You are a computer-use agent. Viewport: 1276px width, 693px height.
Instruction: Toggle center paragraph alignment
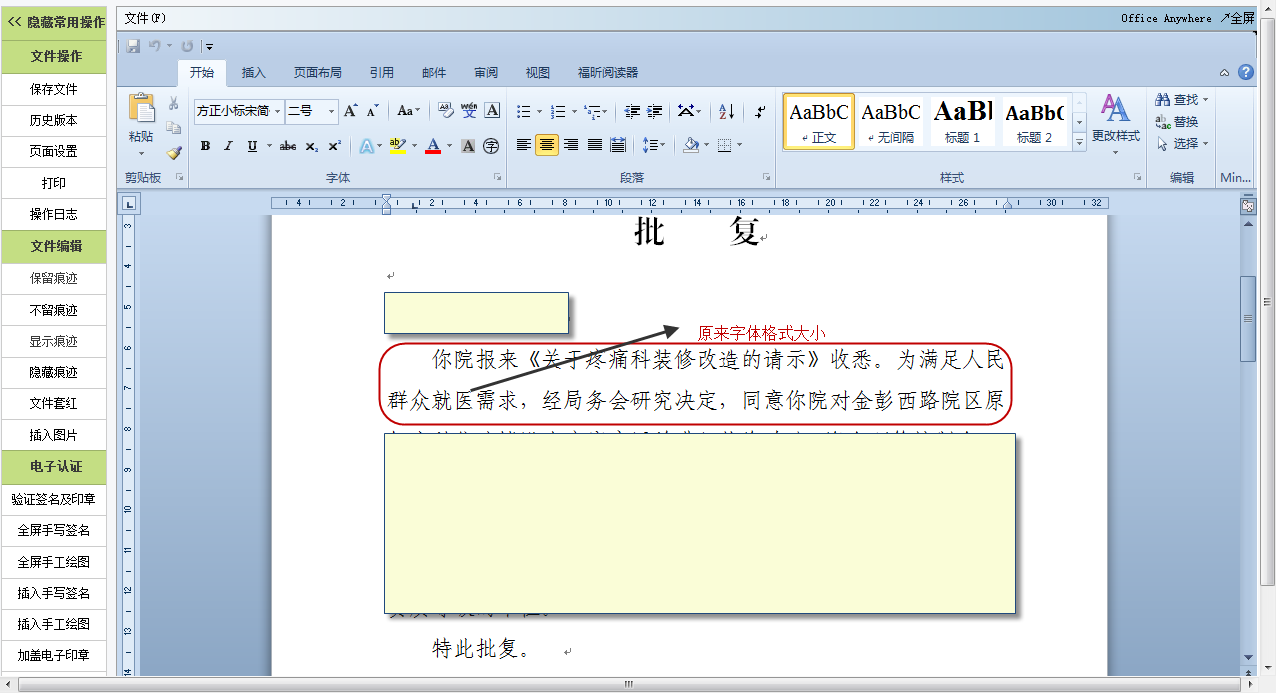(x=547, y=145)
